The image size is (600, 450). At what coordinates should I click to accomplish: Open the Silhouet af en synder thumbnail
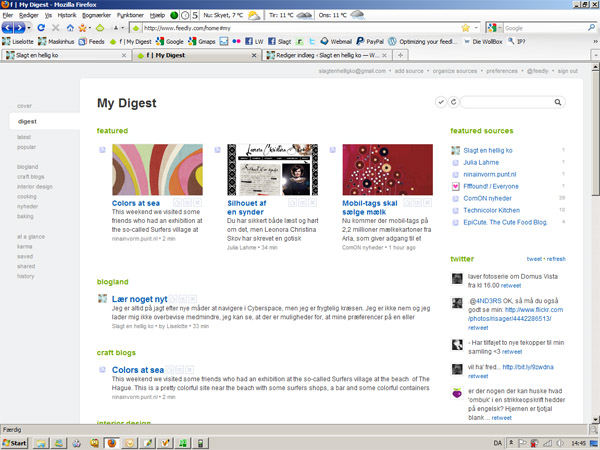click(x=272, y=170)
